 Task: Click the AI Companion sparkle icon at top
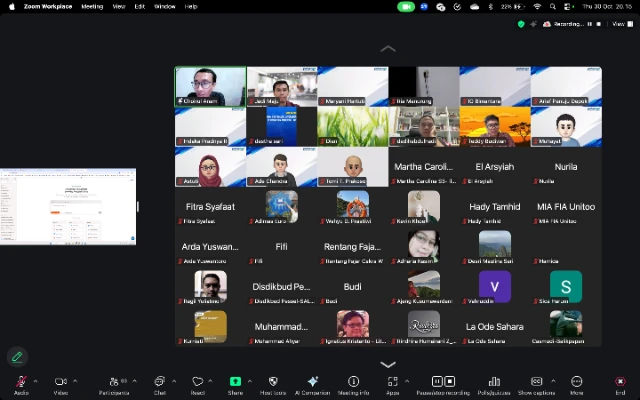533,24
